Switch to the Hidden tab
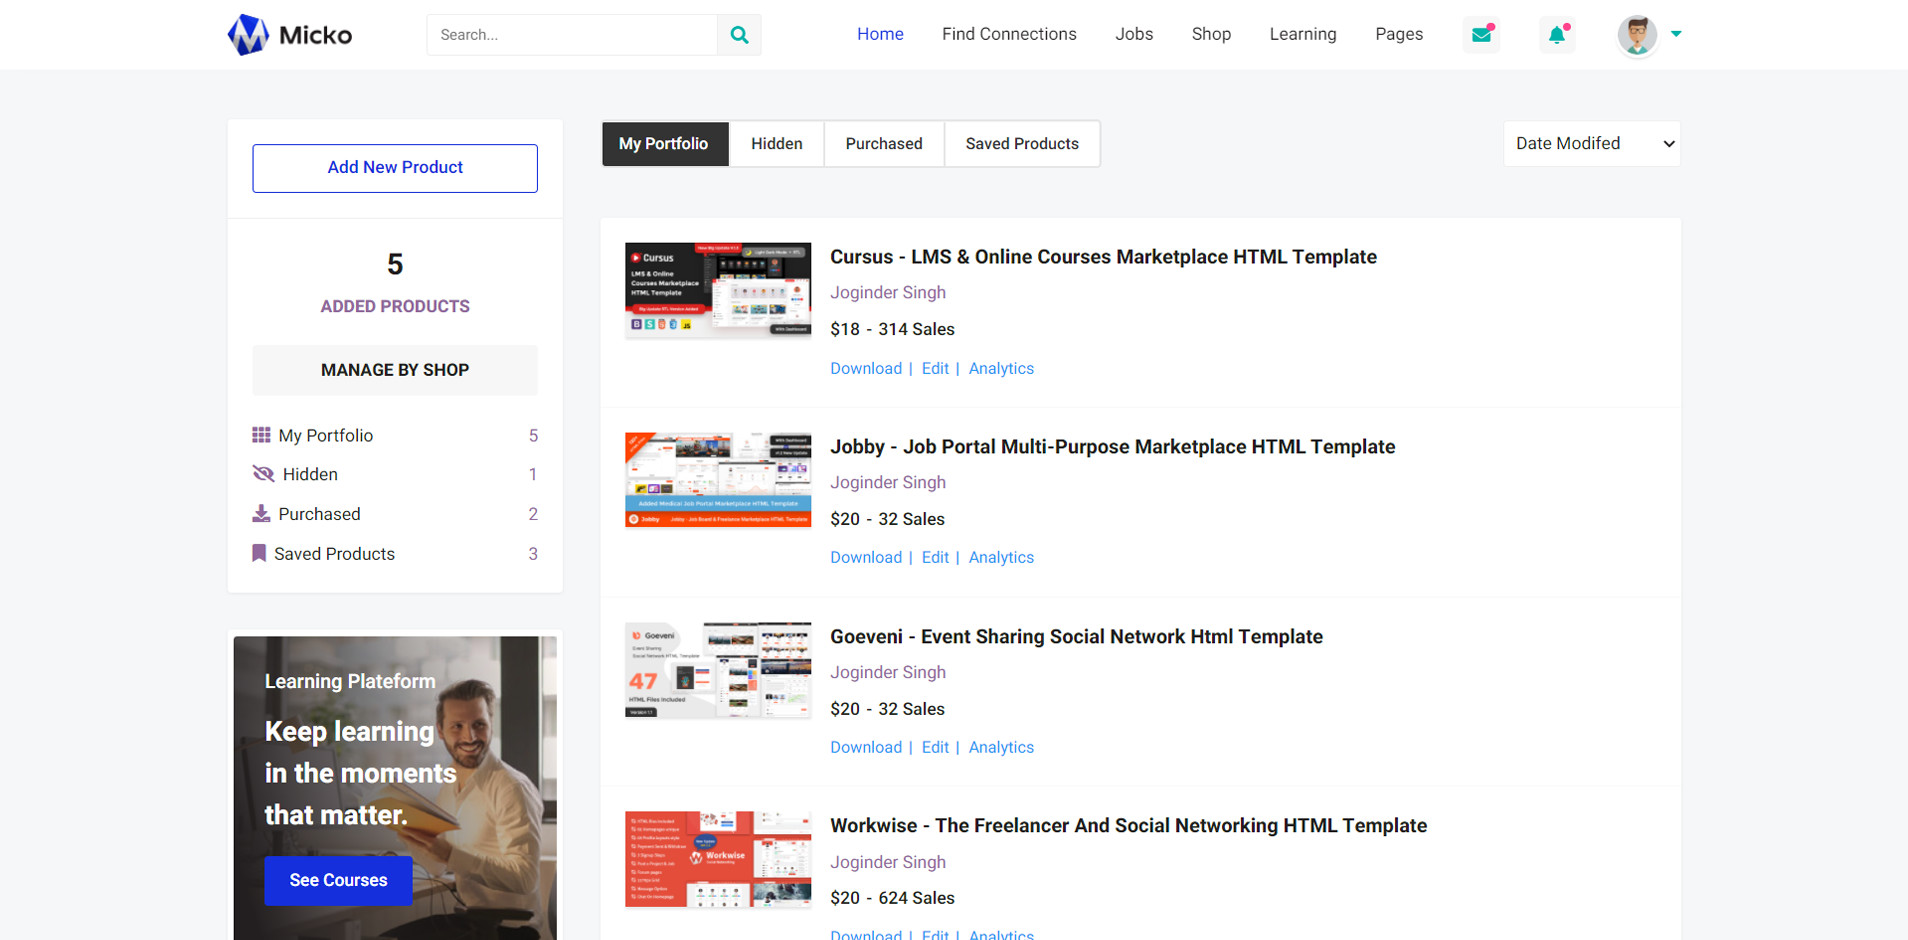1908x940 pixels. coord(776,144)
